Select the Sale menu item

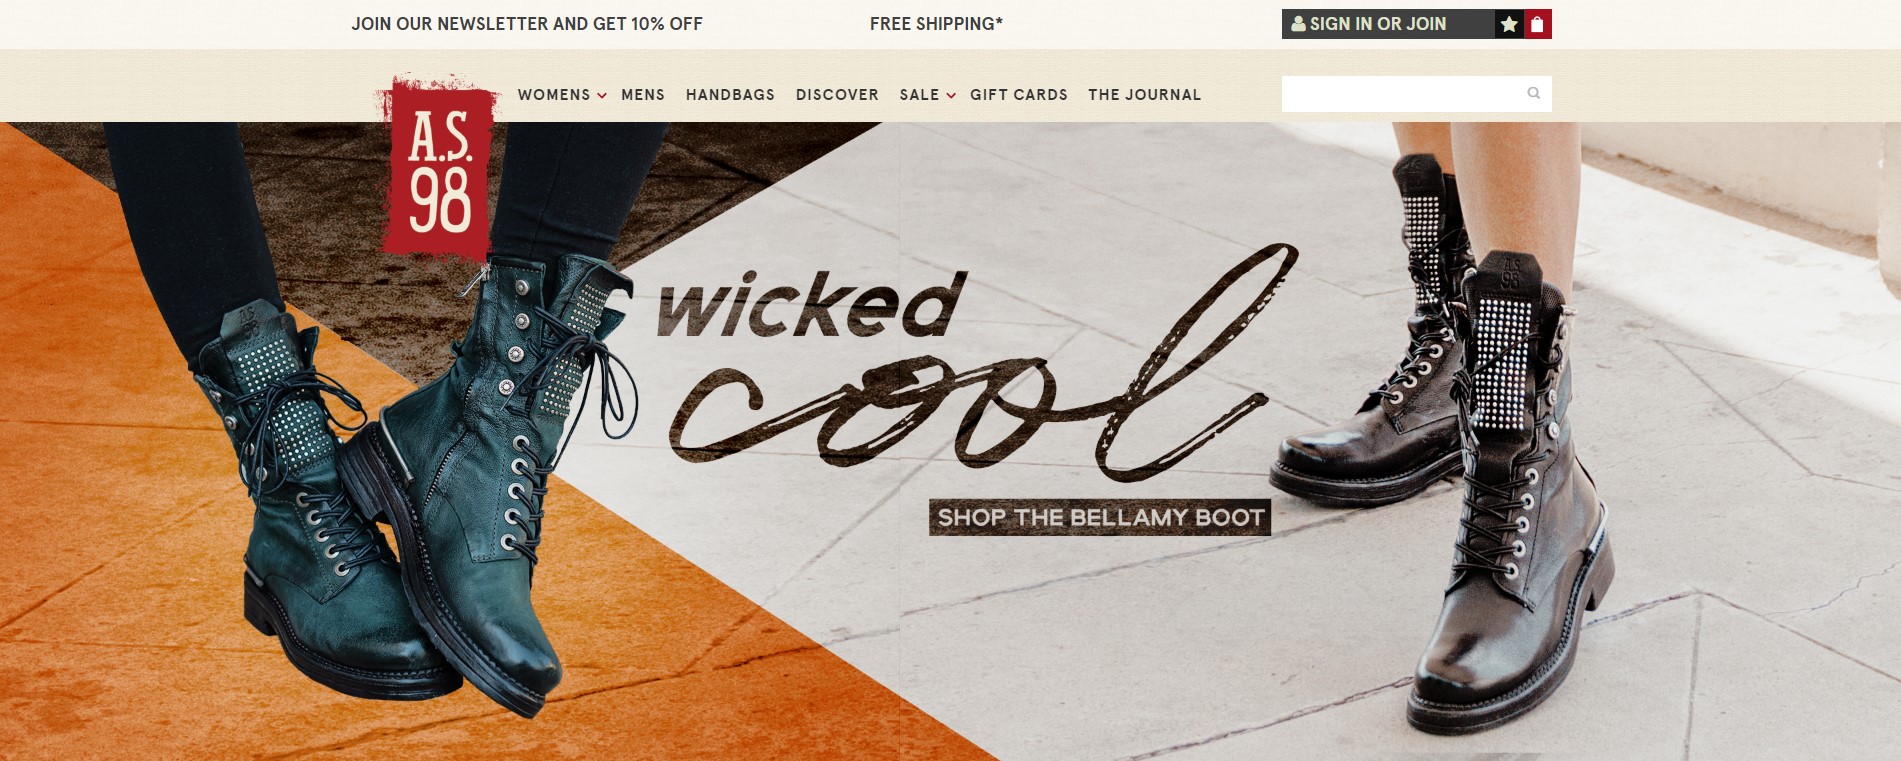[x=919, y=94]
